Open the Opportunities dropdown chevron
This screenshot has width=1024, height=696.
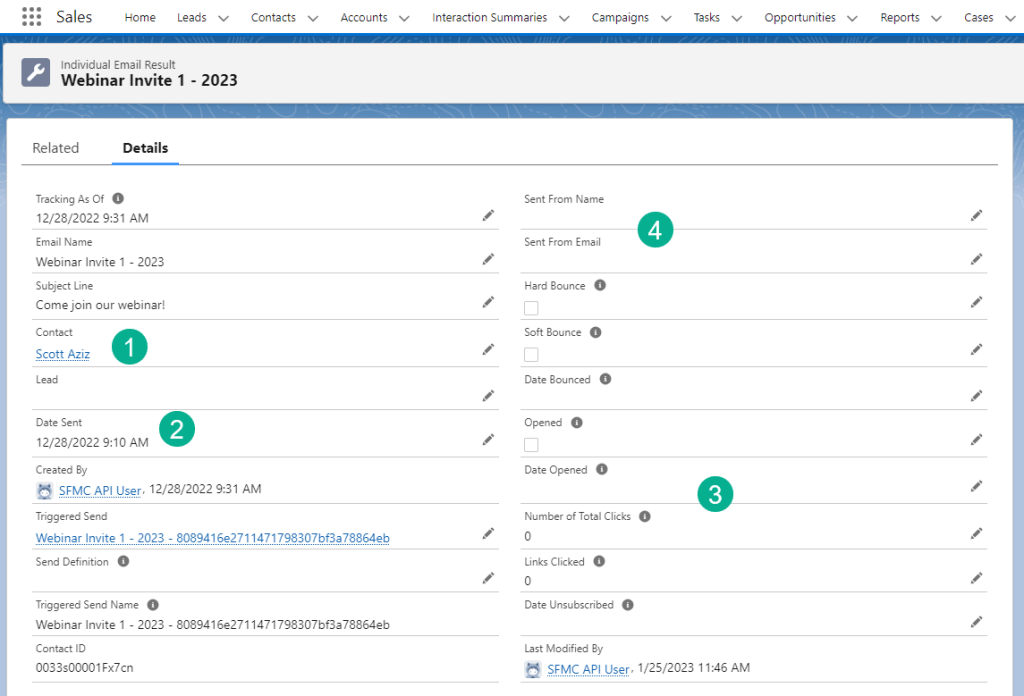853,18
